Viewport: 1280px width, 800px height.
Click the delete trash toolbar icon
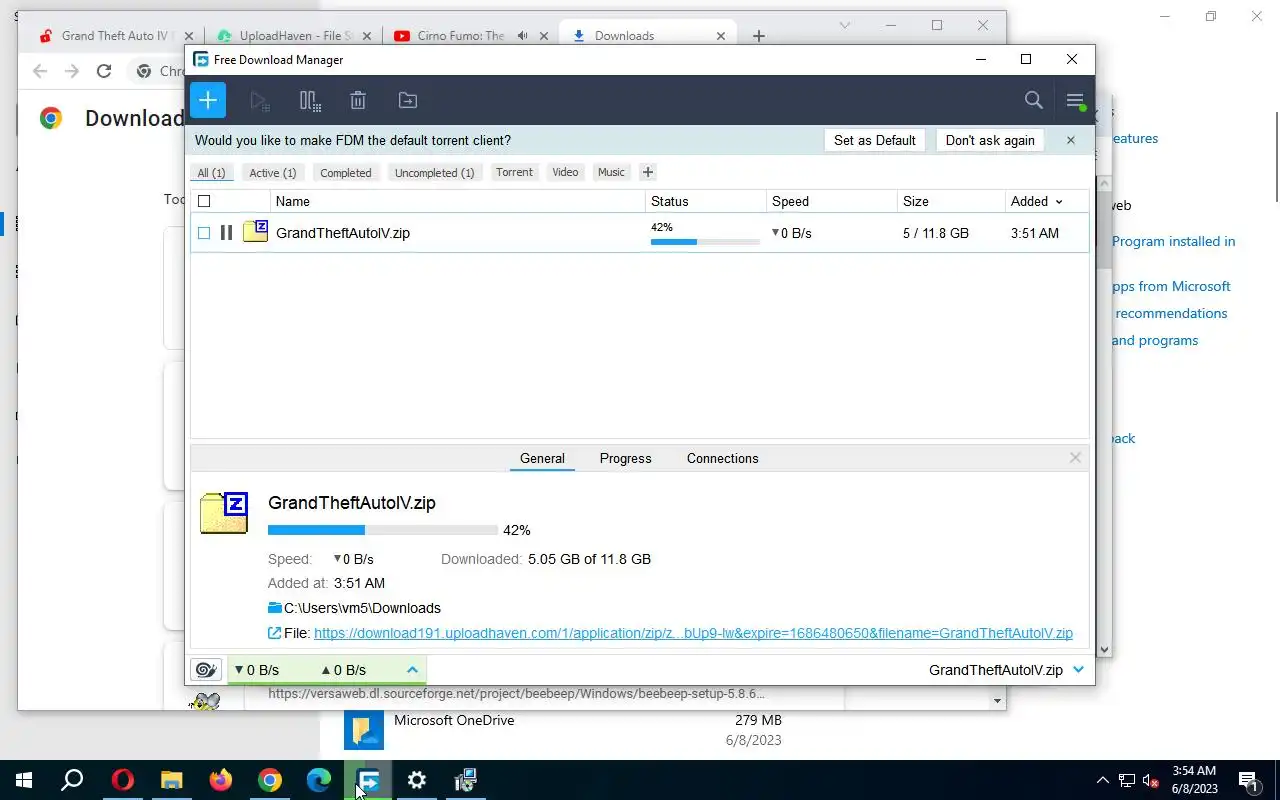click(358, 100)
